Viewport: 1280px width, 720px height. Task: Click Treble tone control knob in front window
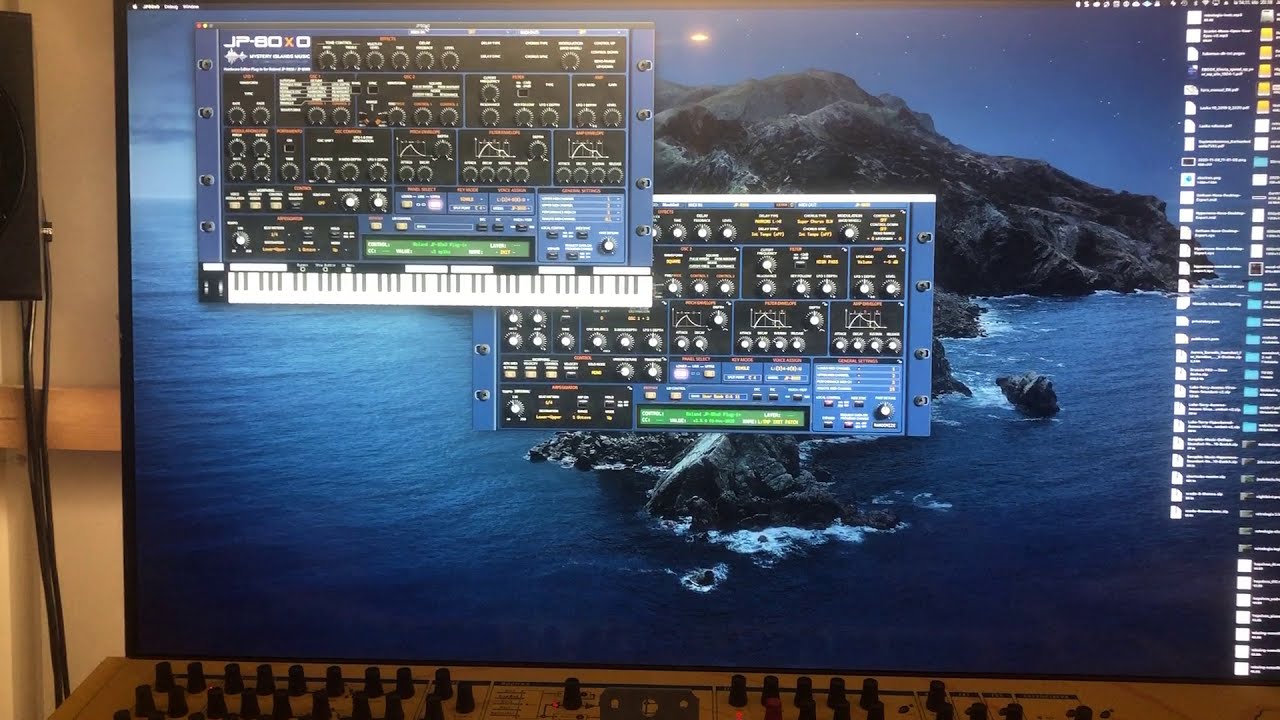tap(351, 60)
